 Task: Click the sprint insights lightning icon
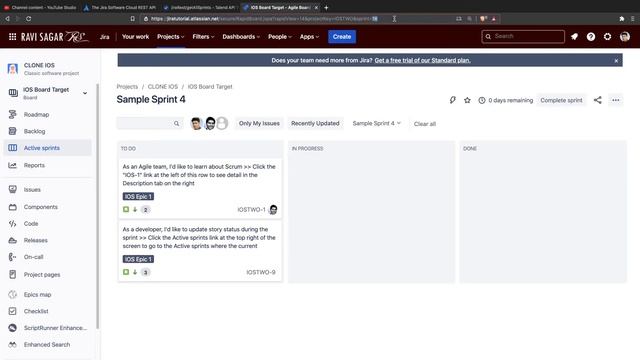click(x=453, y=100)
